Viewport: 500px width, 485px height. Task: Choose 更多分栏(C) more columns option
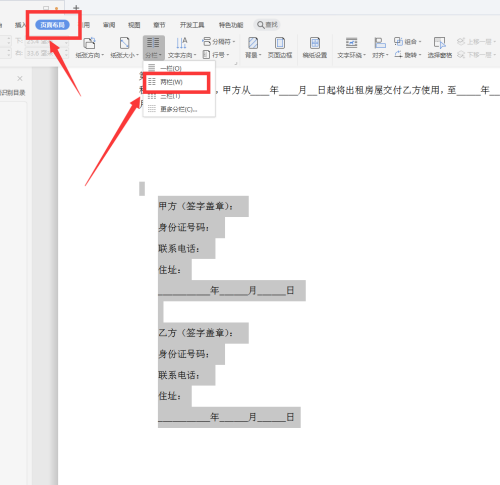click(x=179, y=109)
